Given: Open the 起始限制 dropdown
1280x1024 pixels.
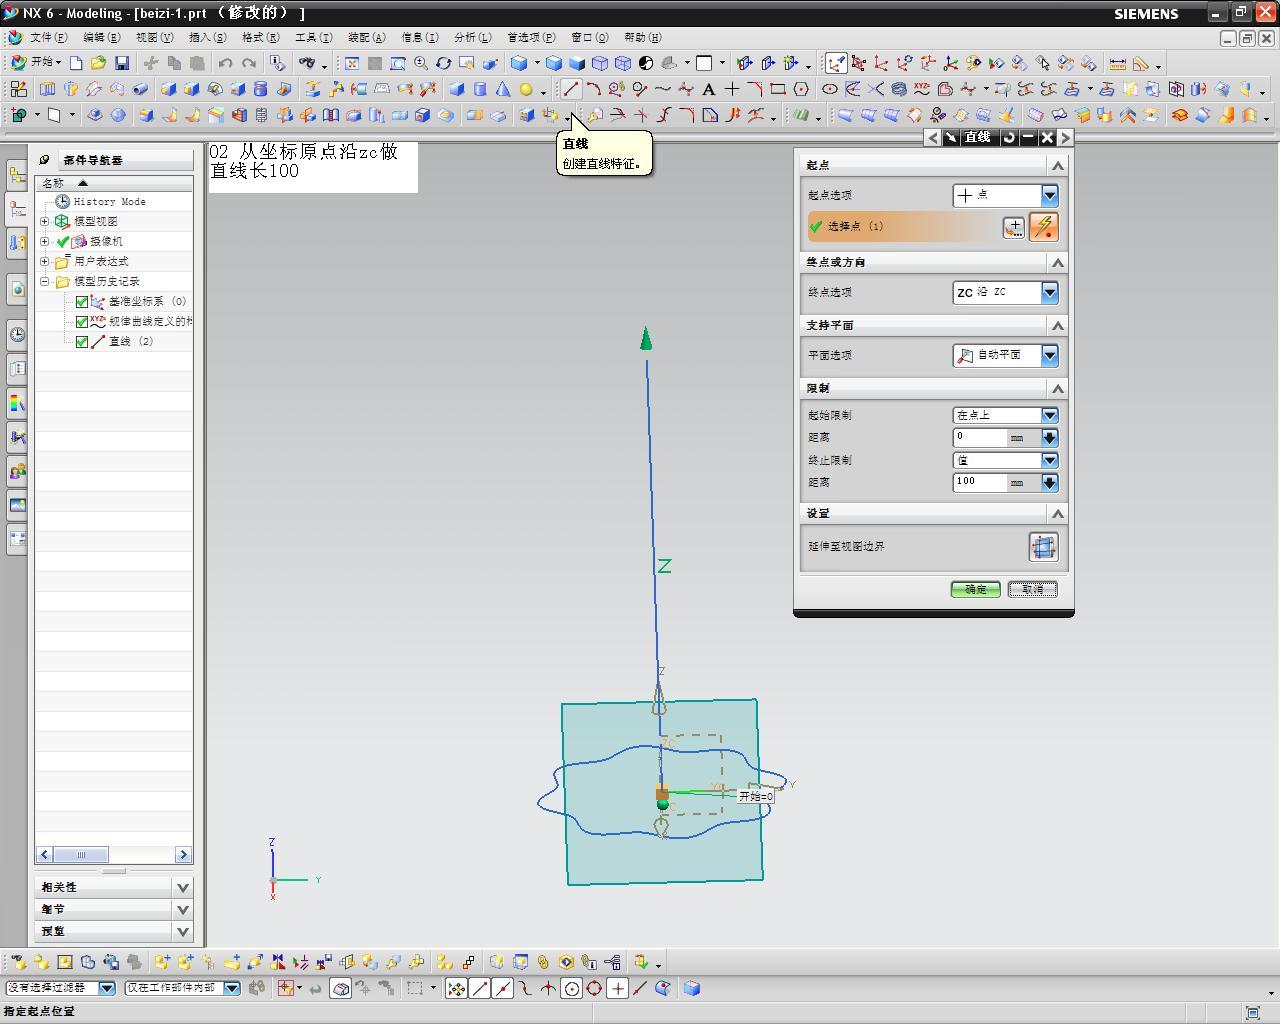Looking at the screenshot, I should [x=1049, y=415].
